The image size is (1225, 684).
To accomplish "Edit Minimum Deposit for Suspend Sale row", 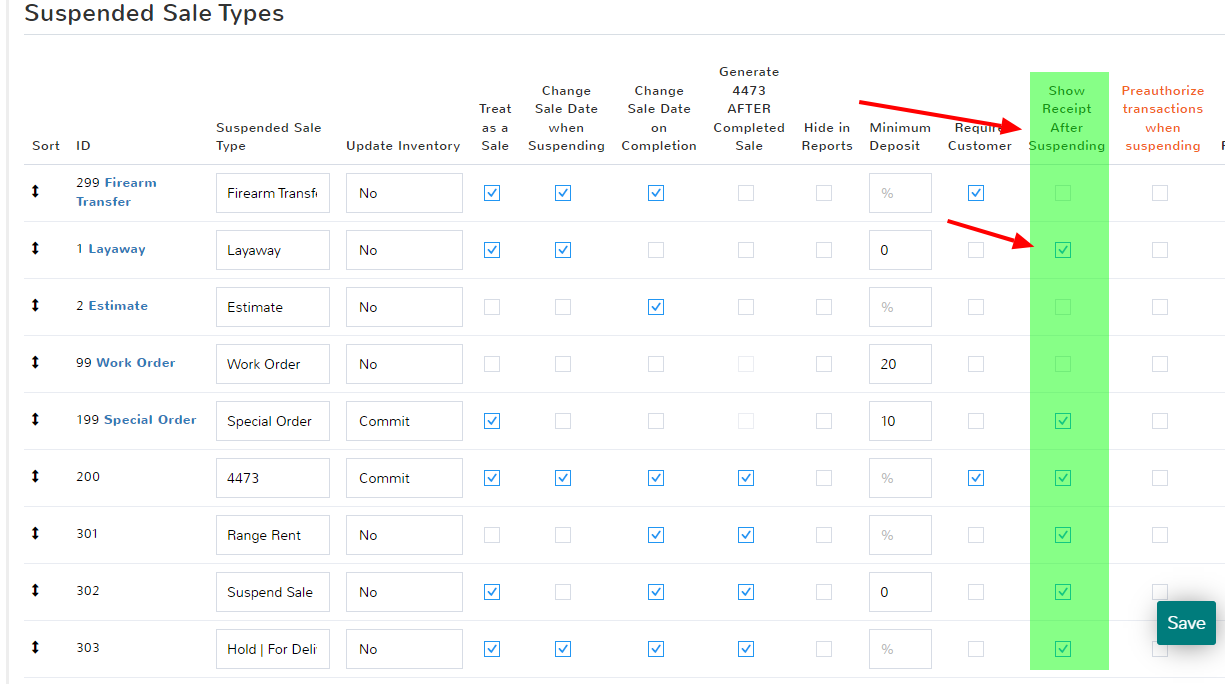I will (x=900, y=592).
